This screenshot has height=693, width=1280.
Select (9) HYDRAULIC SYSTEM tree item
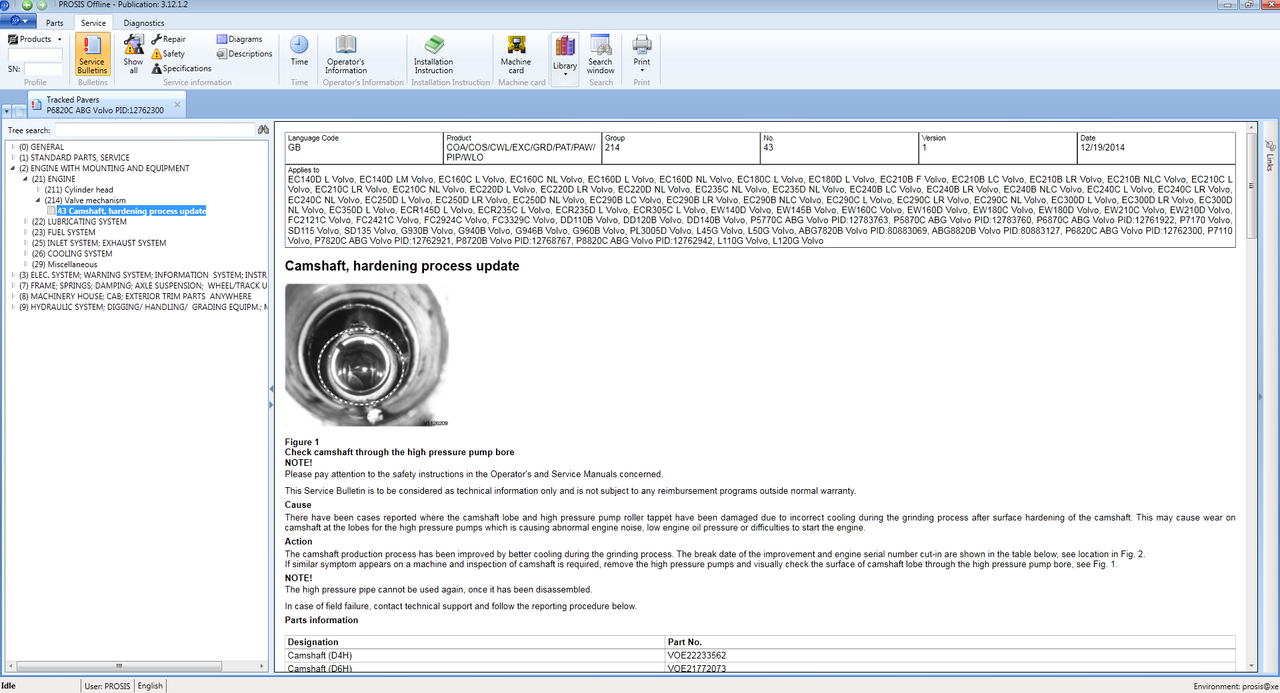pos(142,307)
